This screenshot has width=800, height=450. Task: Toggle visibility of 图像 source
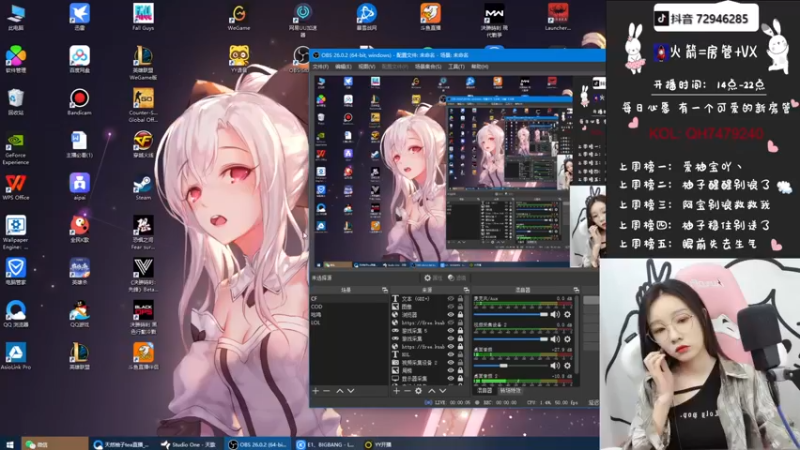451,307
